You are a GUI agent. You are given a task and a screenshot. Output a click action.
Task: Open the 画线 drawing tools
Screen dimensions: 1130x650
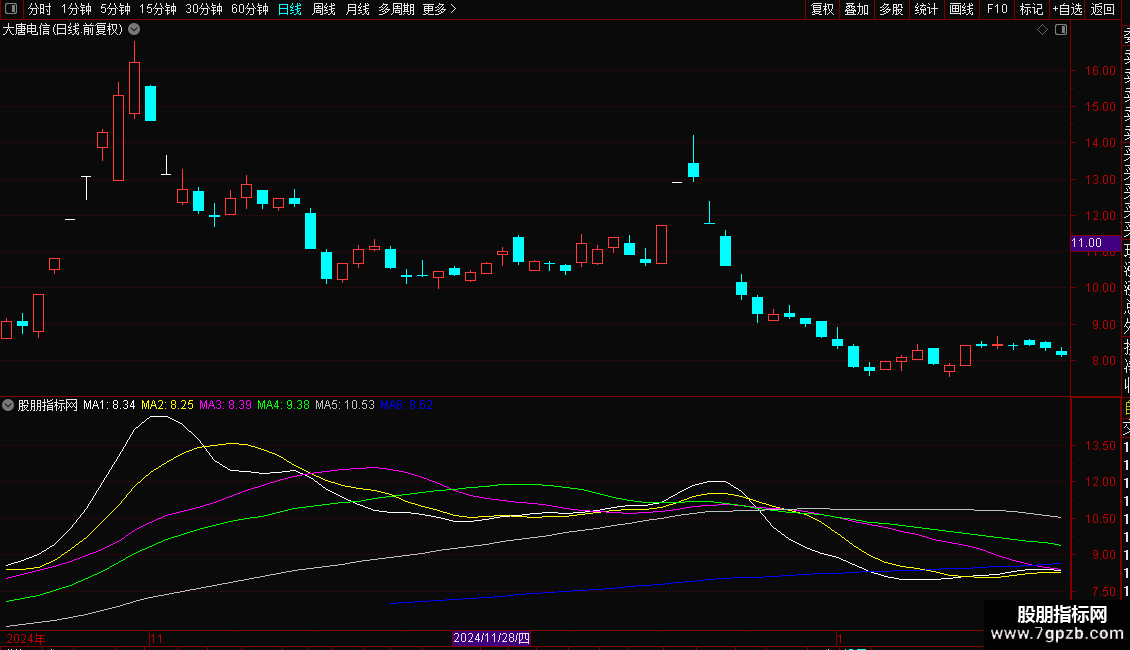[x=961, y=9]
